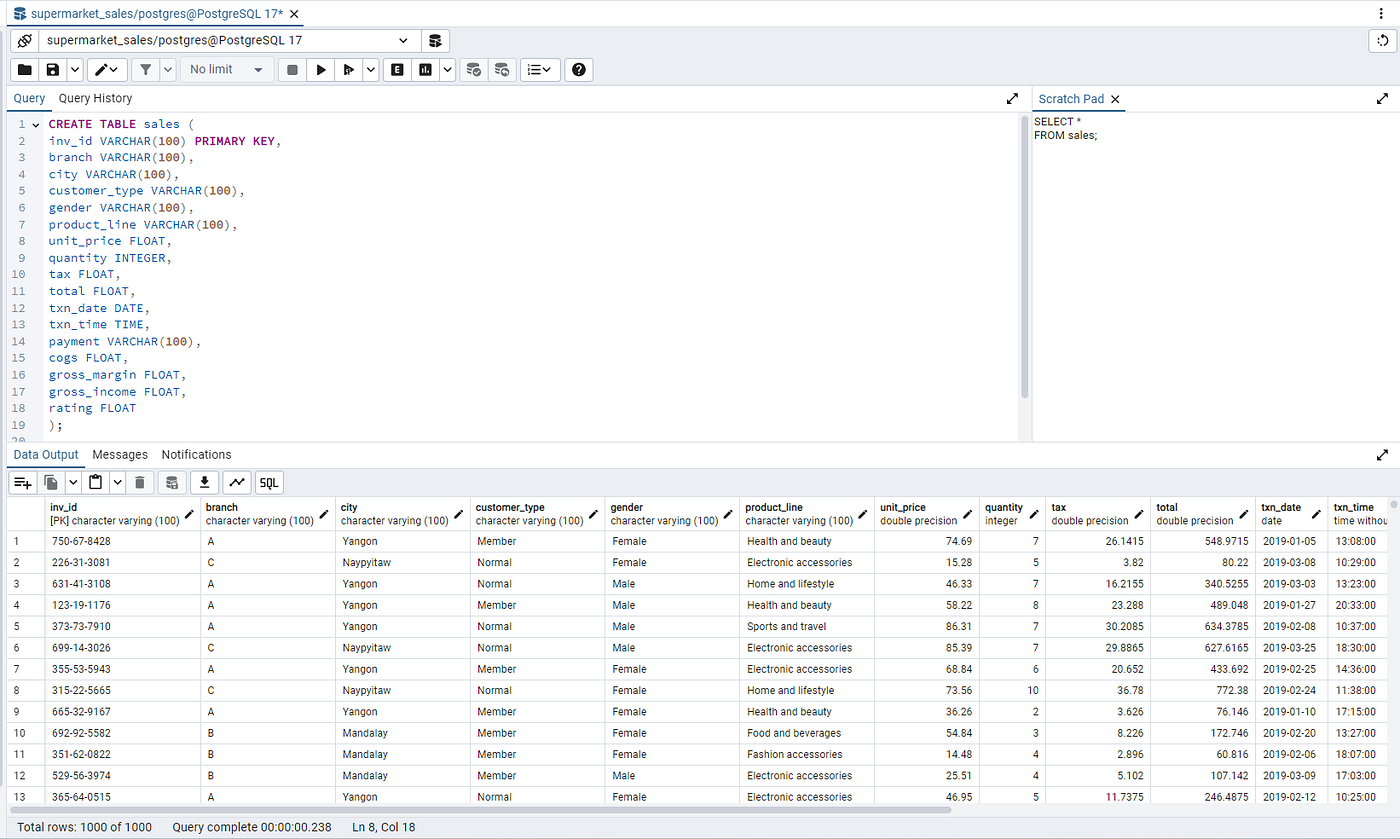Screen dimensions: 1400x839
Task: Add a new row to results
Action: (23, 483)
